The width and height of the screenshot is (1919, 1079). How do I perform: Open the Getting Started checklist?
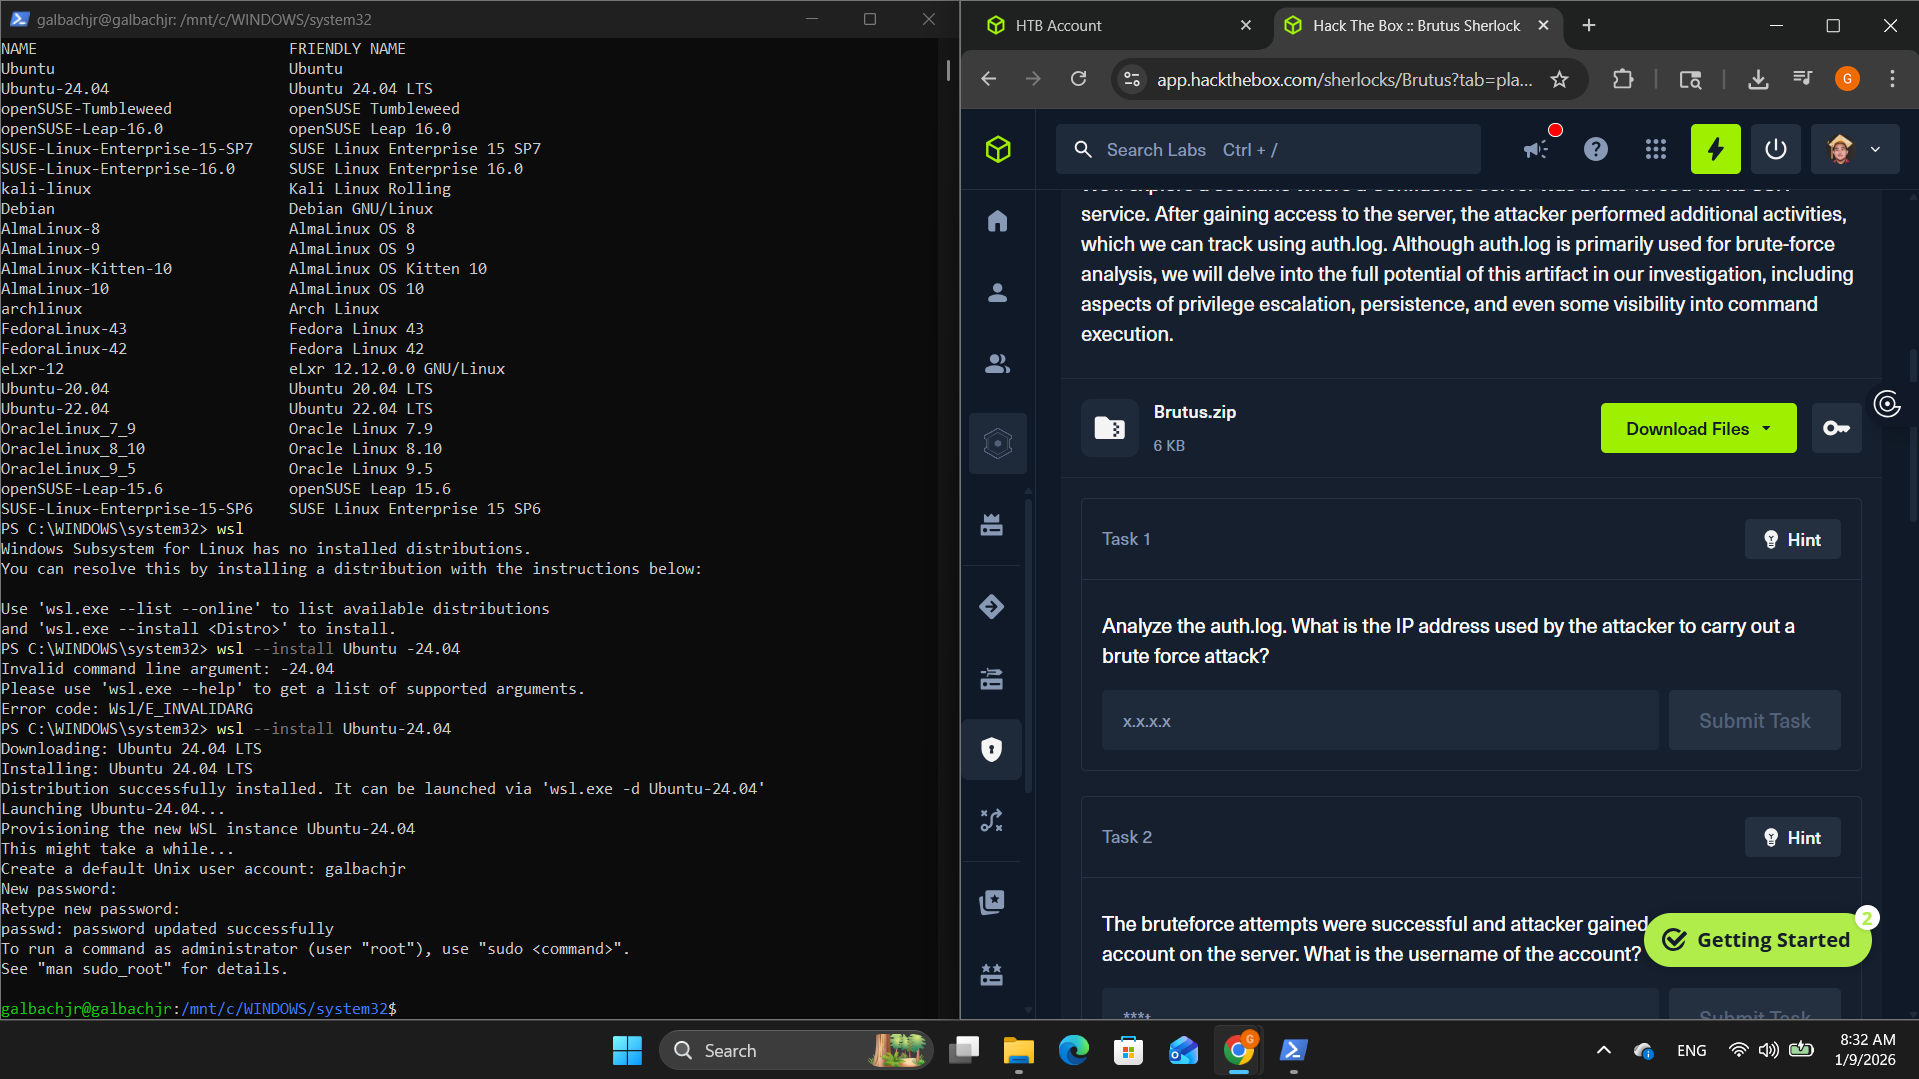1758,940
